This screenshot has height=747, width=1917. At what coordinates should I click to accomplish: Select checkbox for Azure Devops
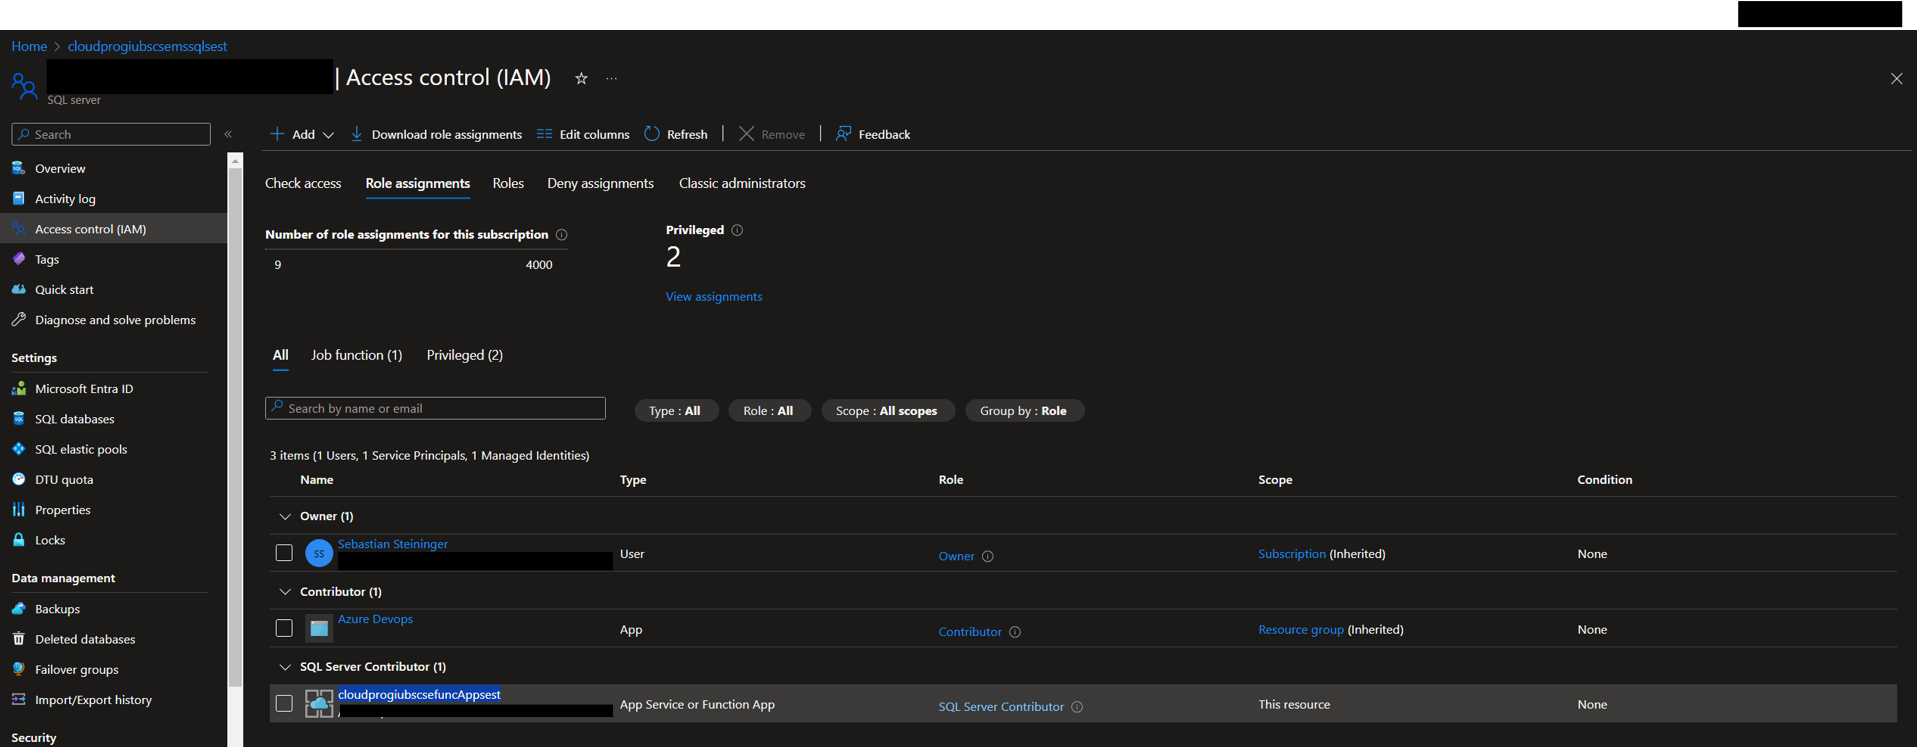click(x=284, y=628)
